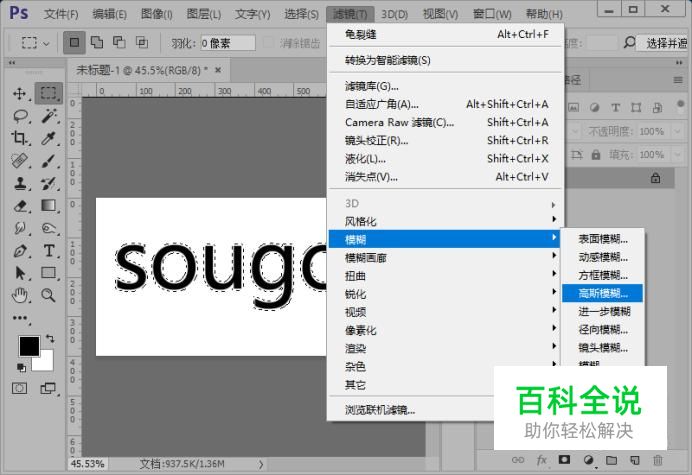Viewport: 692px width, 475px height.
Task: Click the white background color swatch
Action: tap(45, 363)
